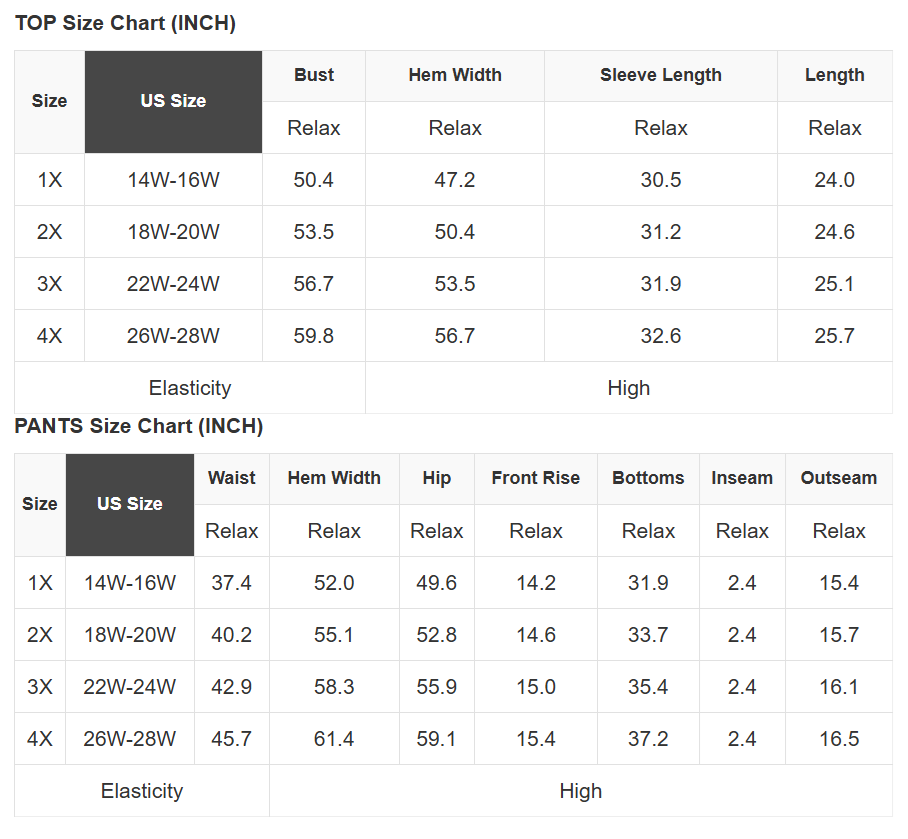This screenshot has height=839, width=908.
Task: Click the Waist column header
Action: (232, 478)
